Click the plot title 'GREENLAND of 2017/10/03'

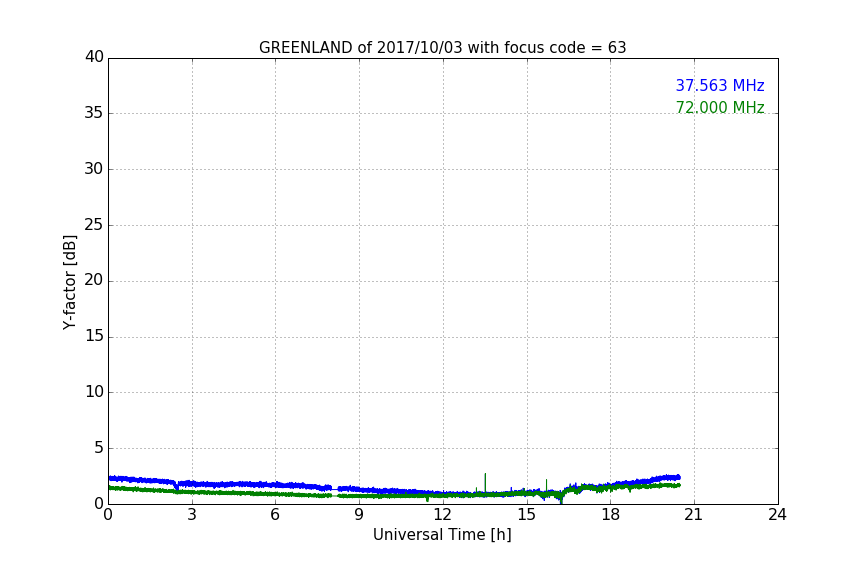[360, 48]
